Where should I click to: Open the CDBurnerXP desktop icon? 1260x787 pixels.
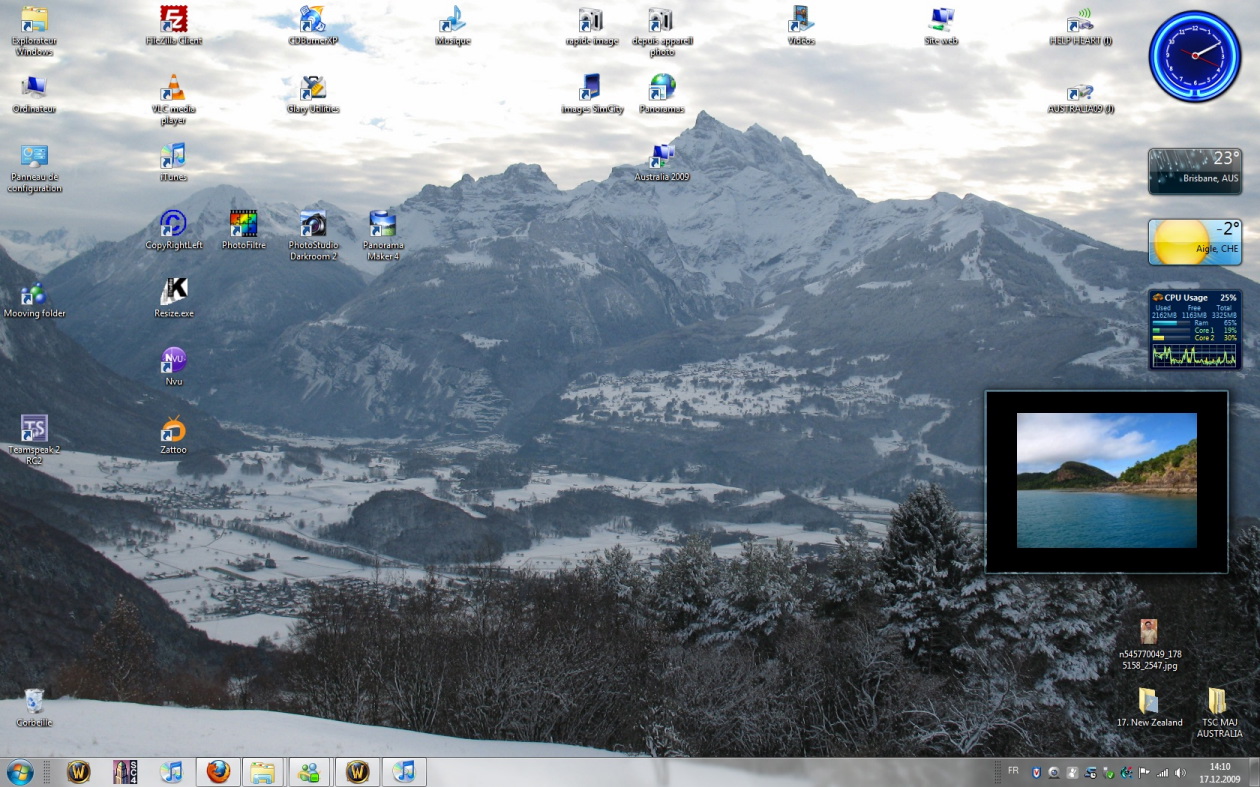313,20
